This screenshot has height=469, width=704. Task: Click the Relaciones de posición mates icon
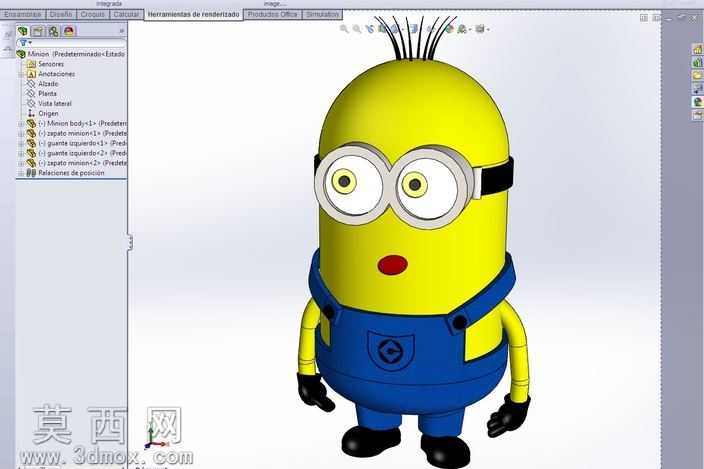point(31,173)
